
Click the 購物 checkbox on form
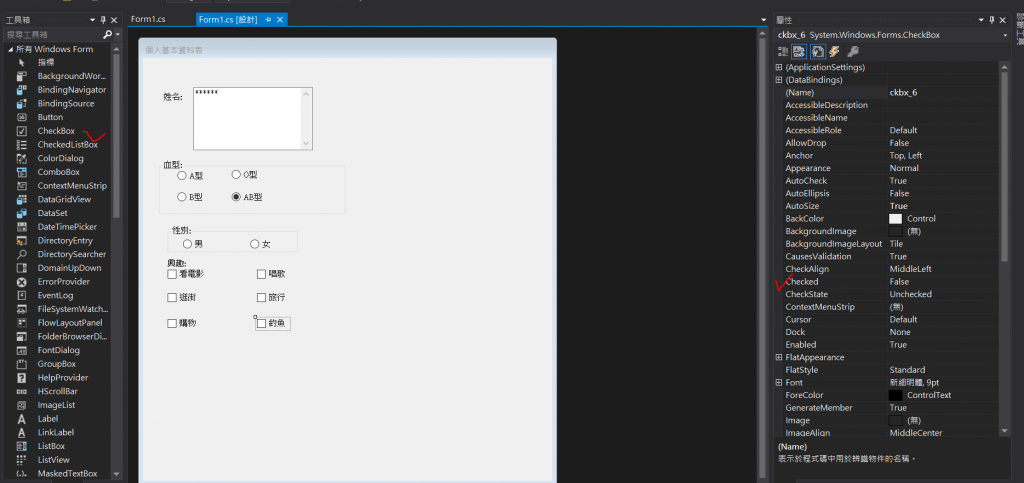[x=182, y=323]
